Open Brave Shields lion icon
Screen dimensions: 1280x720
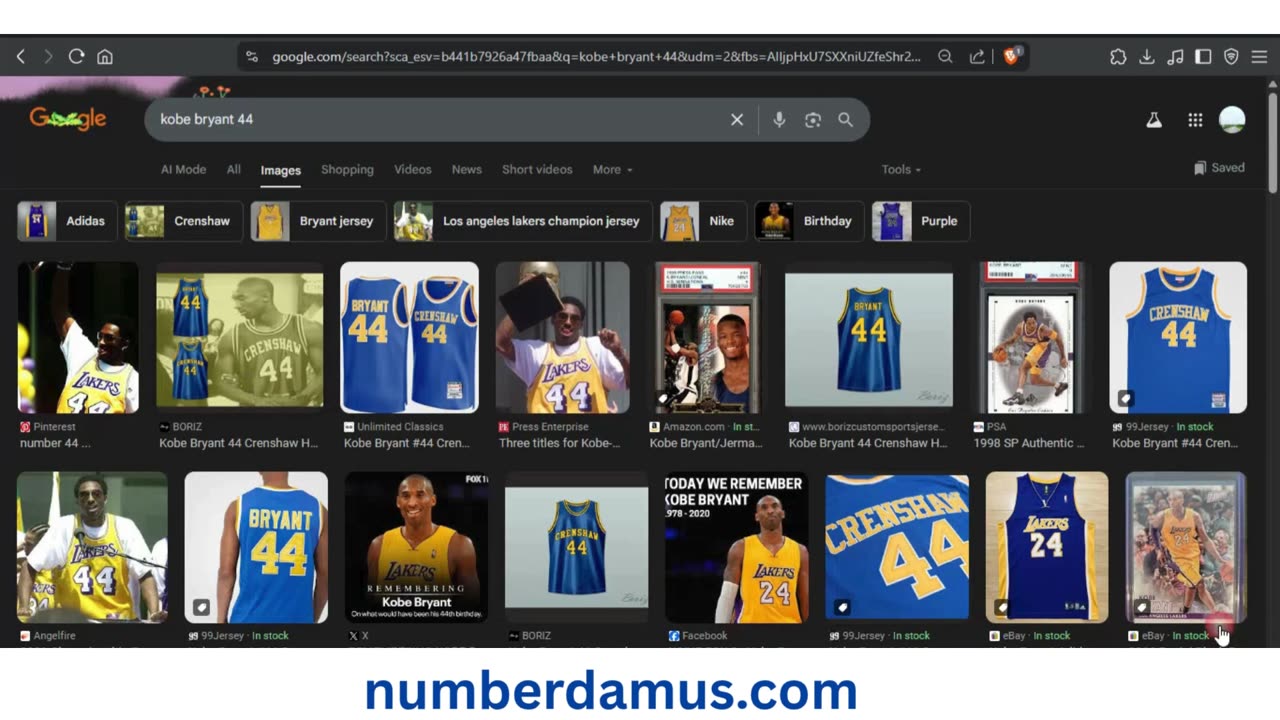1011,56
